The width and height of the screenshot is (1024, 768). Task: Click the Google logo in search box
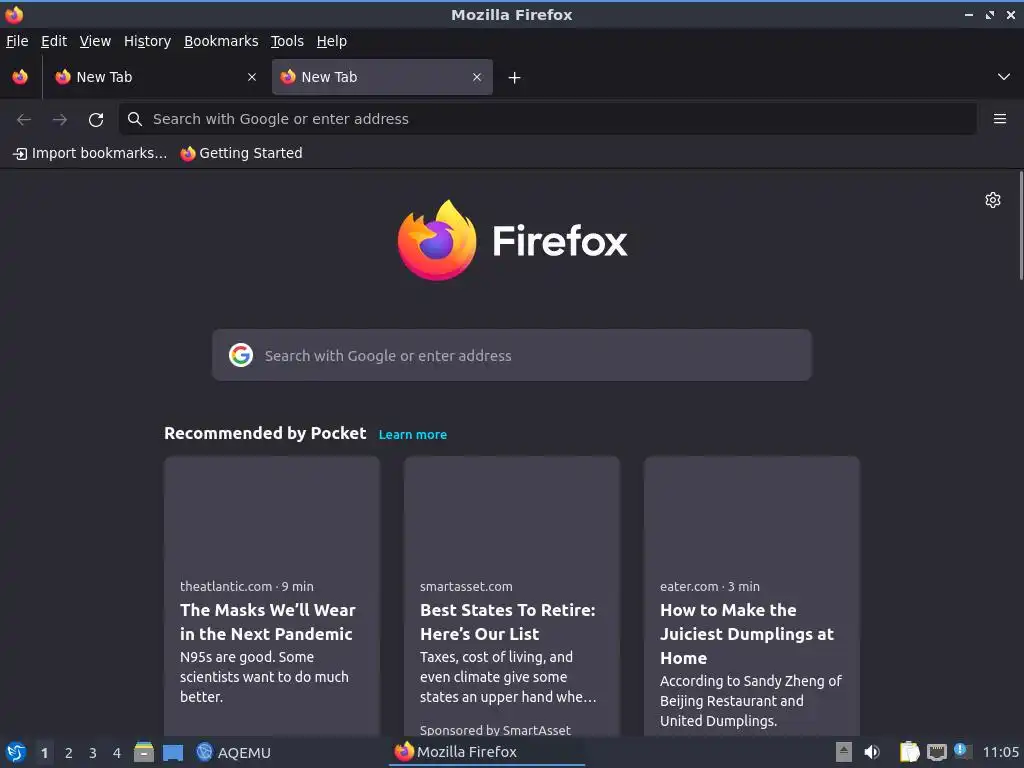[241, 355]
